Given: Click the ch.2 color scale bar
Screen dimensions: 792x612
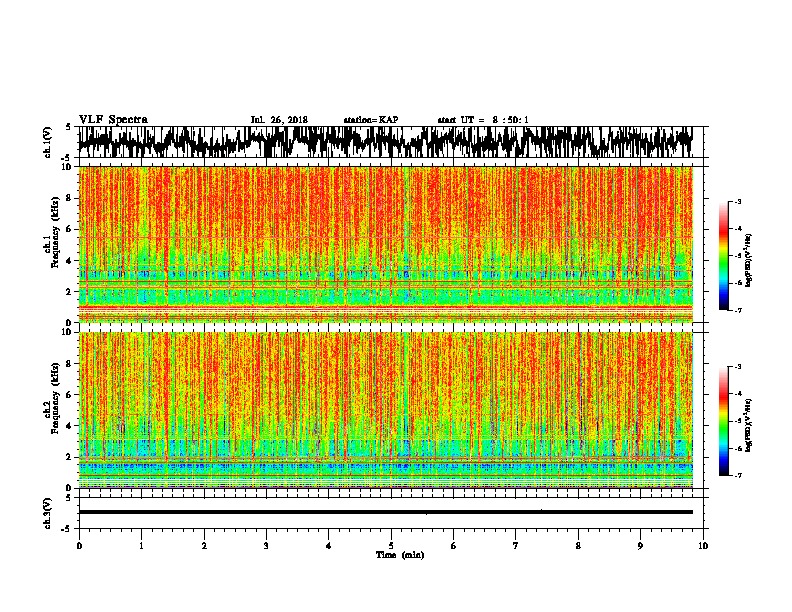Looking at the screenshot, I should pos(723,421).
